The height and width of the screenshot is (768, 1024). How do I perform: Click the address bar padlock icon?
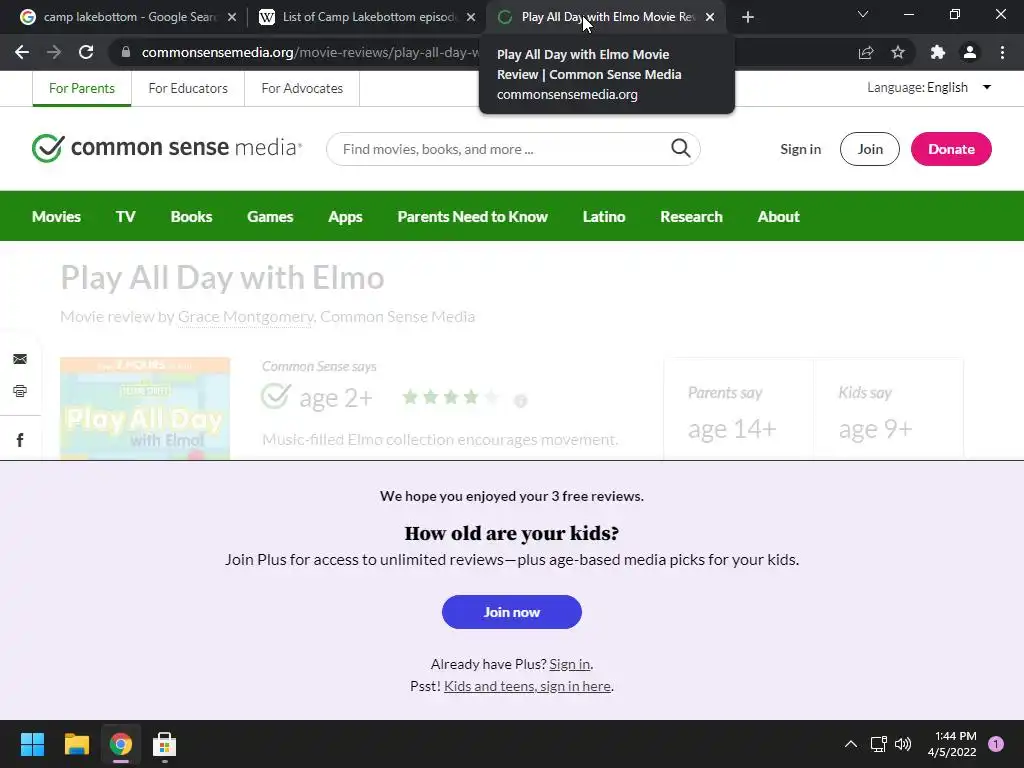[126, 52]
